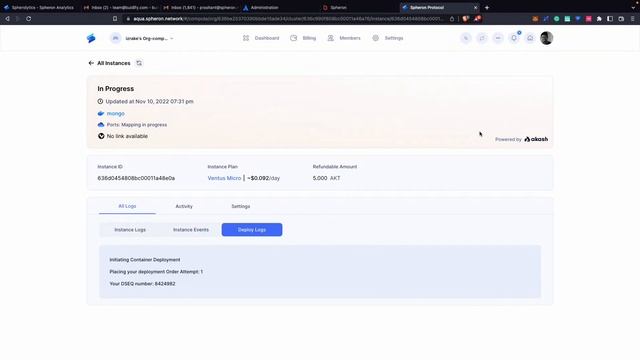Click the bookmark icon in address bar
Image resolution: width=640 pixels, height=360 pixels.
[x=115, y=18]
